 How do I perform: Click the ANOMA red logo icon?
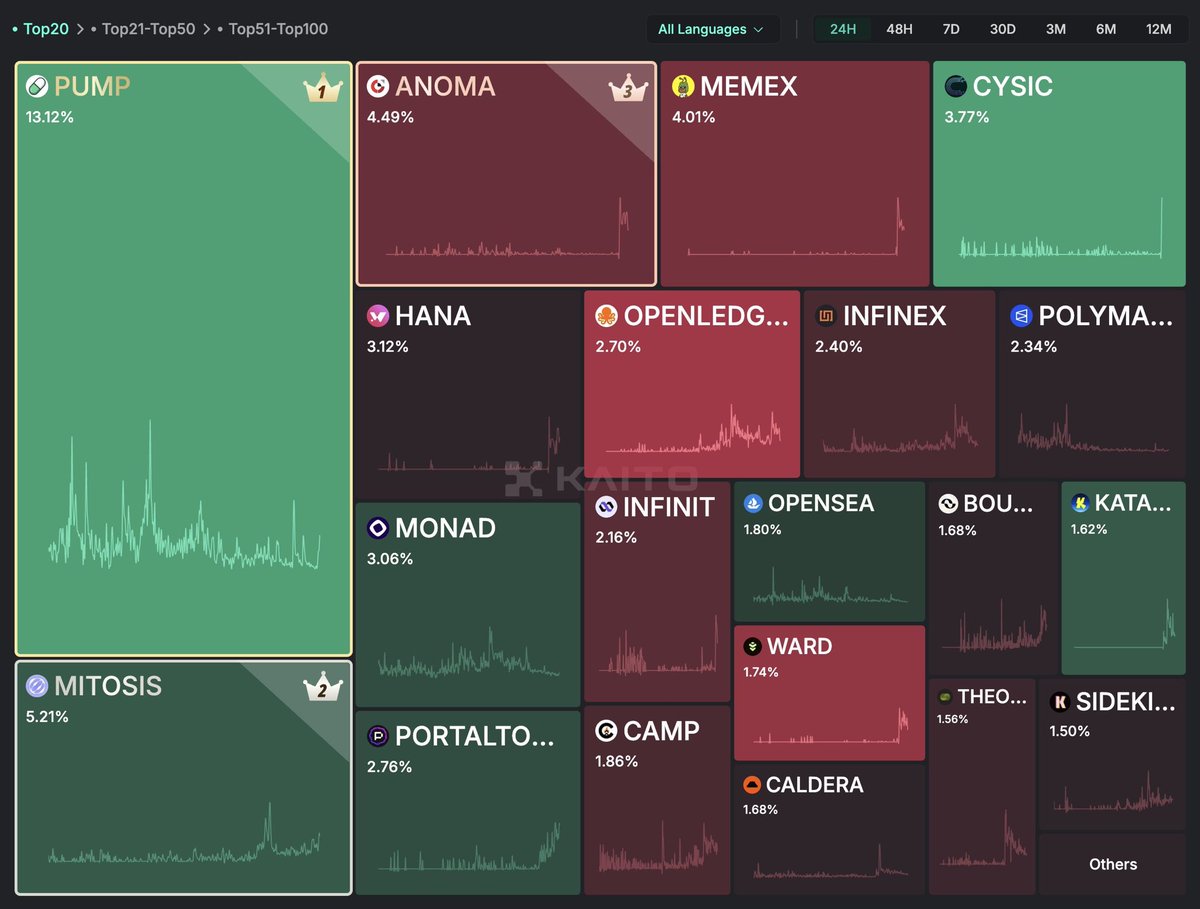(378, 86)
